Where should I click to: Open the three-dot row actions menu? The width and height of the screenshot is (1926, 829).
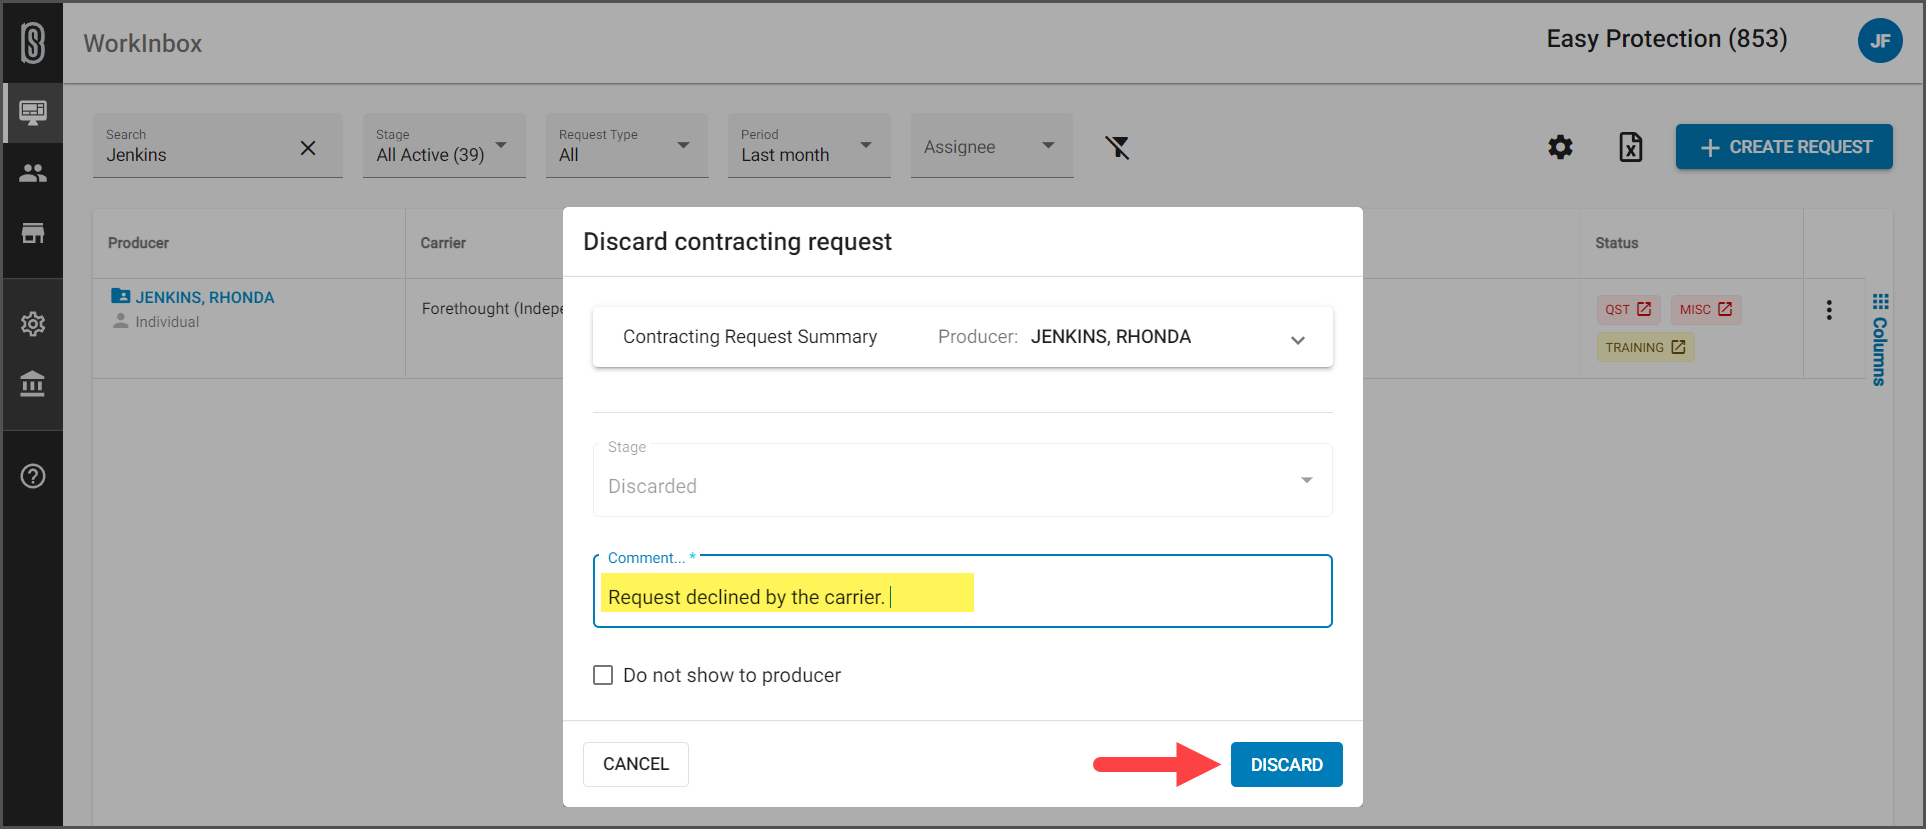tap(1829, 310)
